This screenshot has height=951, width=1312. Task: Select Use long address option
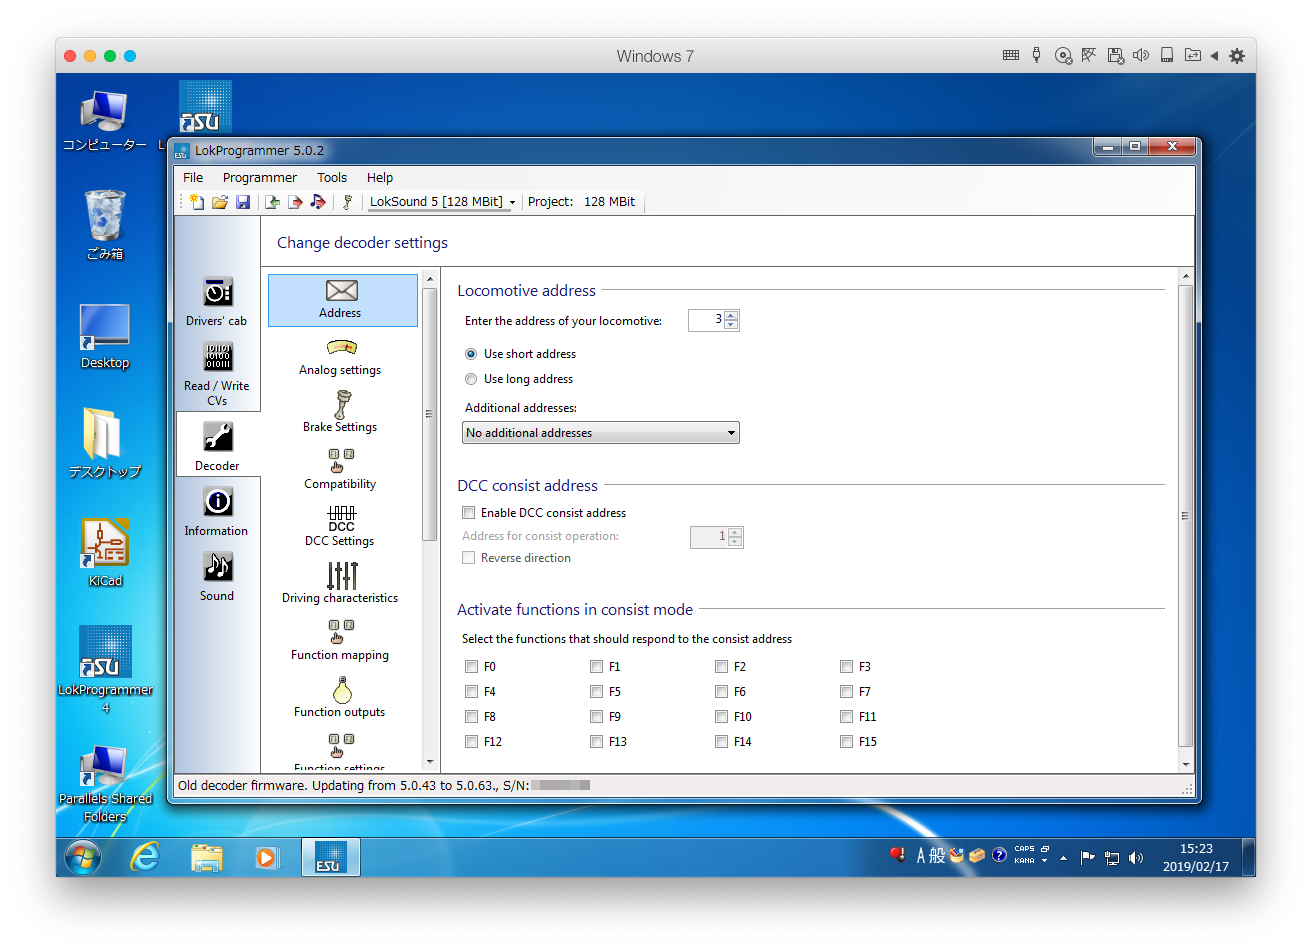coord(471,379)
